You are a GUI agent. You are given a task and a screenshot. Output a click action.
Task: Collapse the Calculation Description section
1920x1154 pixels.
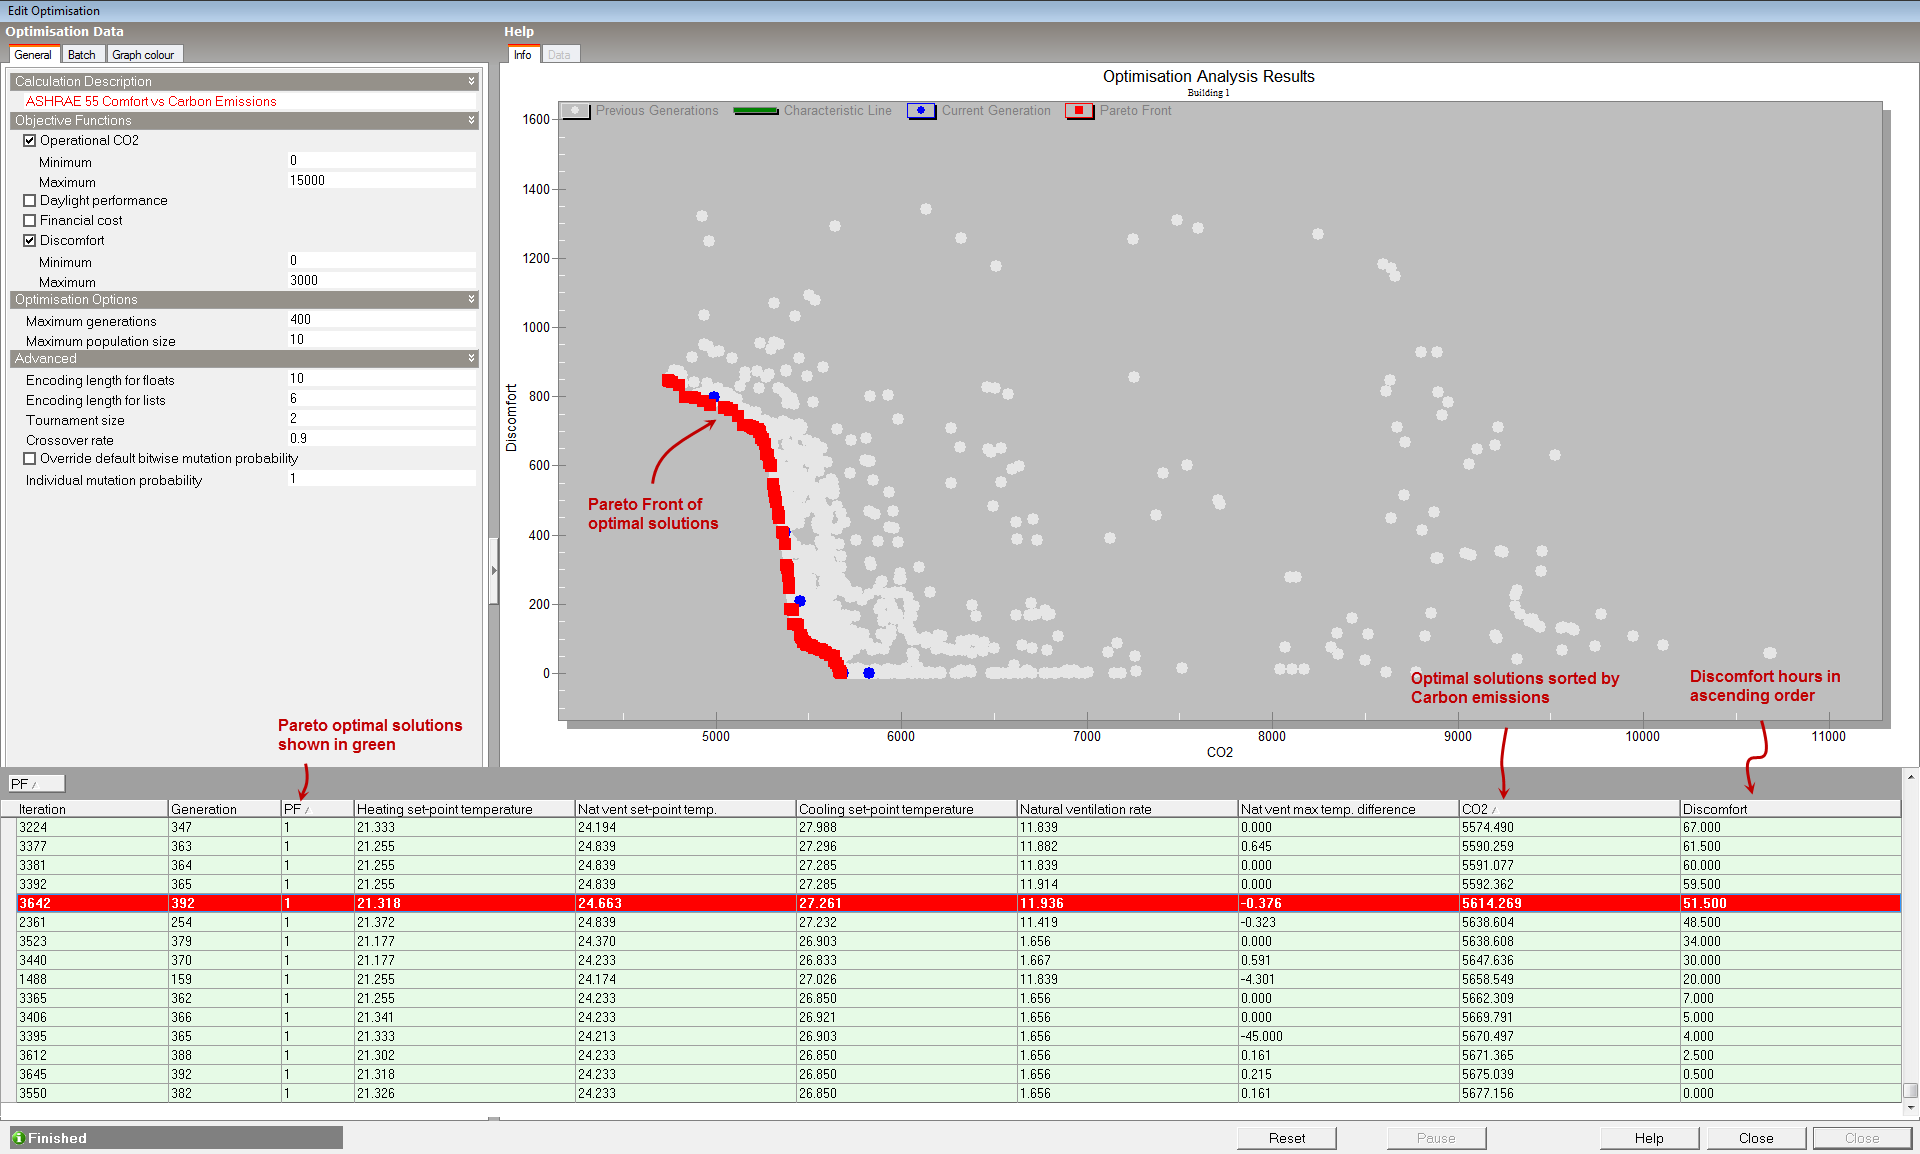click(x=471, y=82)
